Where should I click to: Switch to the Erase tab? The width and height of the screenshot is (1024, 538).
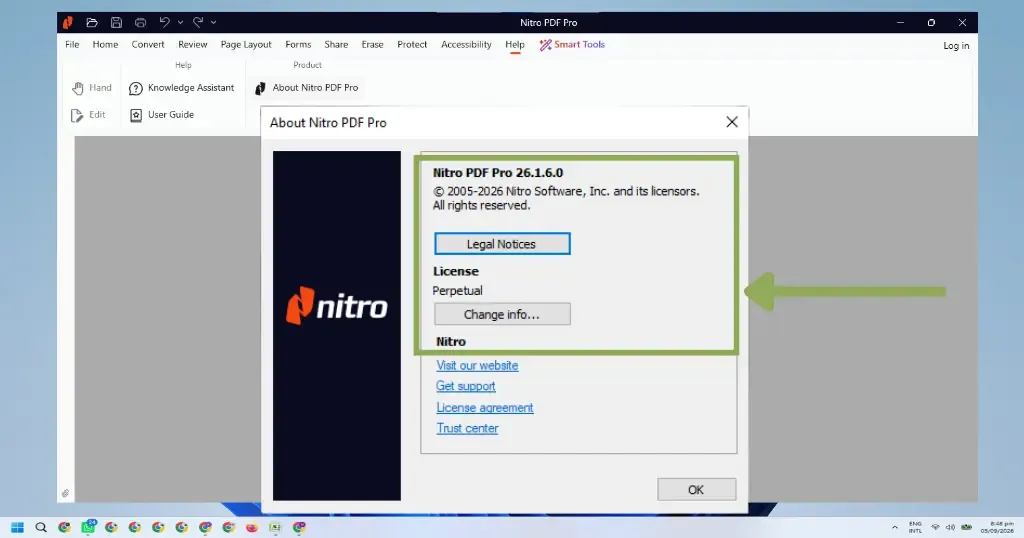click(372, 44)
